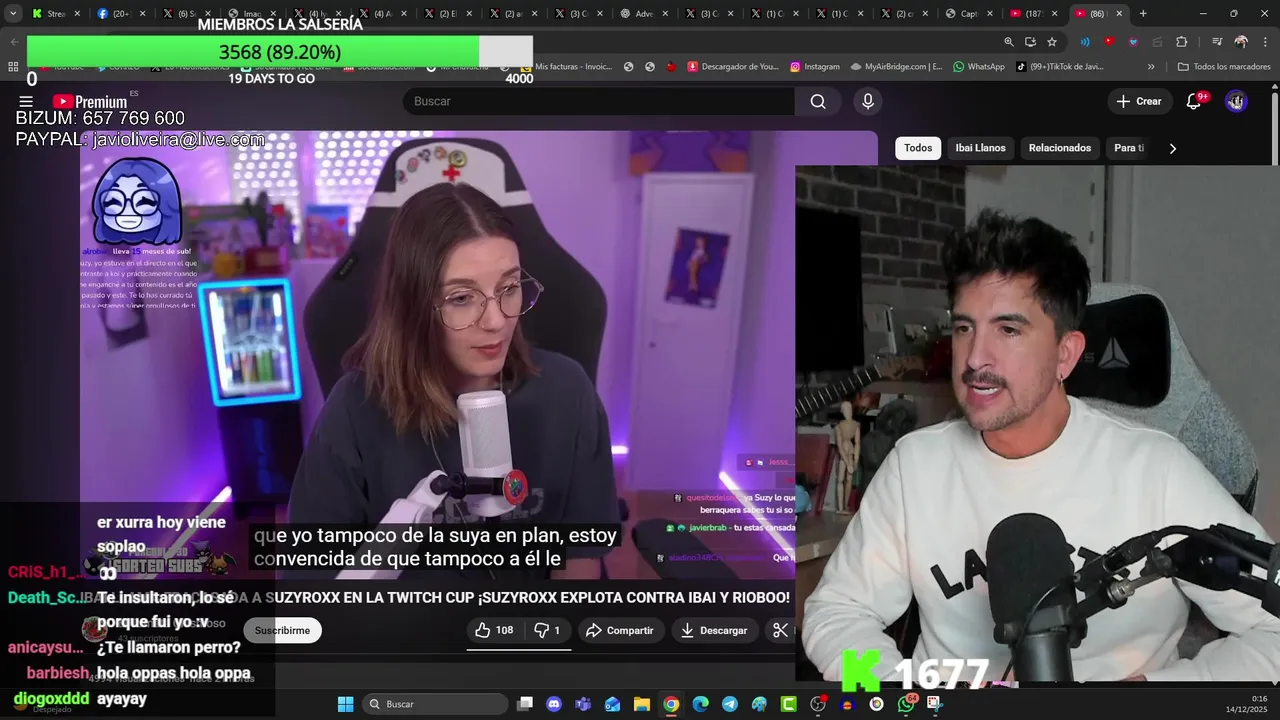The height and width of the screenshot is (720, 1280).
Task: Show more filter chips with right arrow
Action: [1172, 148]
